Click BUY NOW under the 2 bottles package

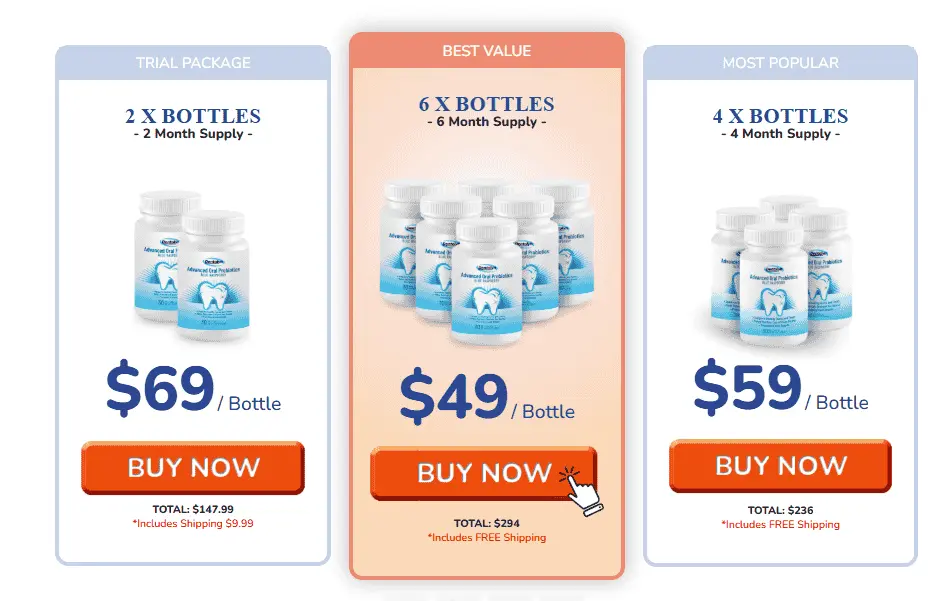193,468
